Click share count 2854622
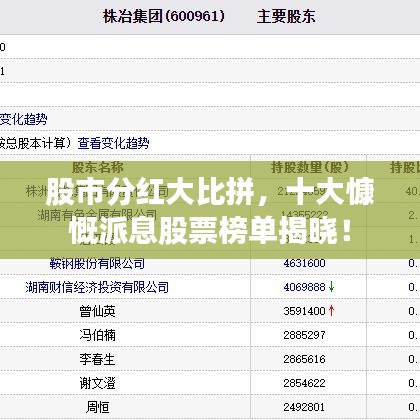This screenshot has height=420, width=420. point(304,383)
